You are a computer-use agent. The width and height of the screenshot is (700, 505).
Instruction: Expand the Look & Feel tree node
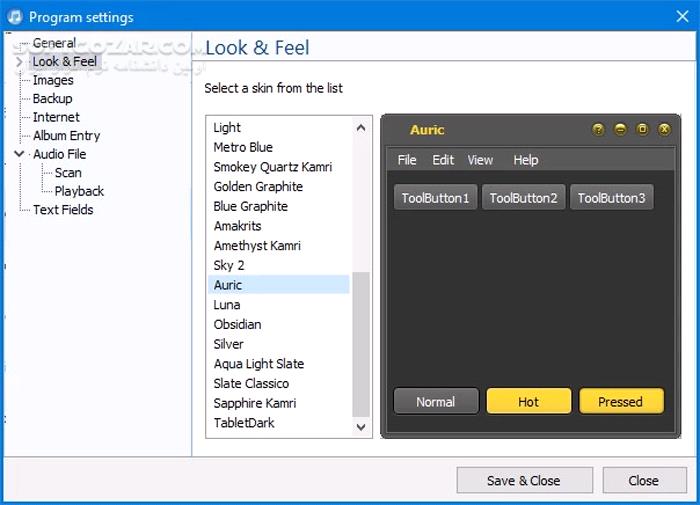[19, 62]
